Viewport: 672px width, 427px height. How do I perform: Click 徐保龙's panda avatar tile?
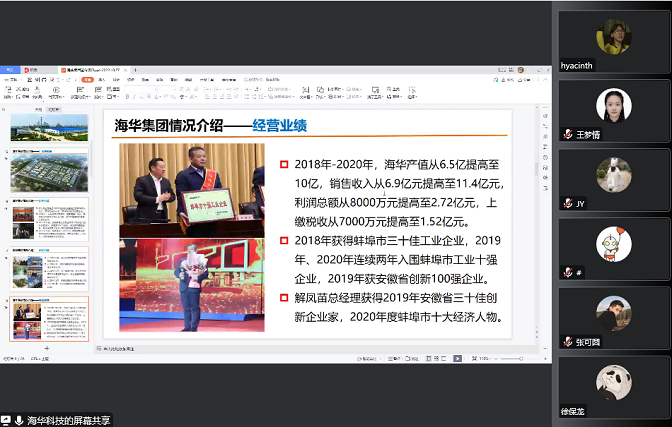point(613,383)
